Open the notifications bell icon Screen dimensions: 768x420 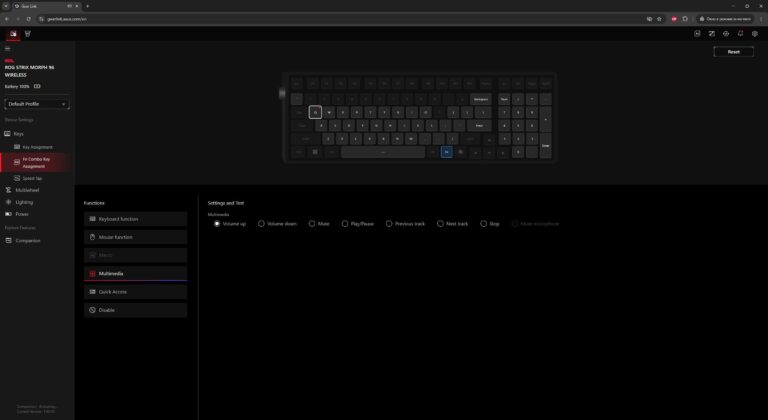[x=741, y=34]
